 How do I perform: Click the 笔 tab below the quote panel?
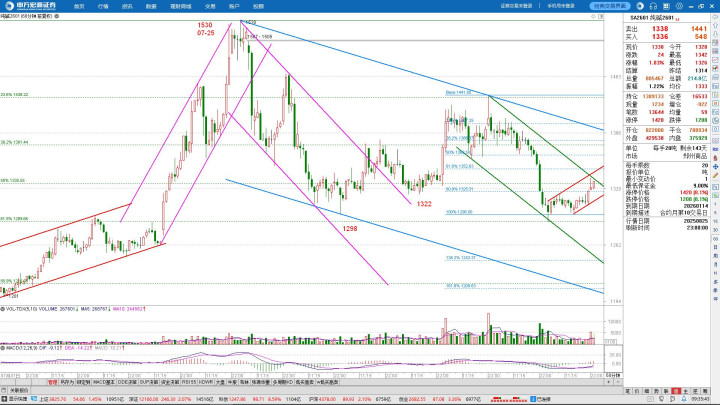tap(627, 391)
